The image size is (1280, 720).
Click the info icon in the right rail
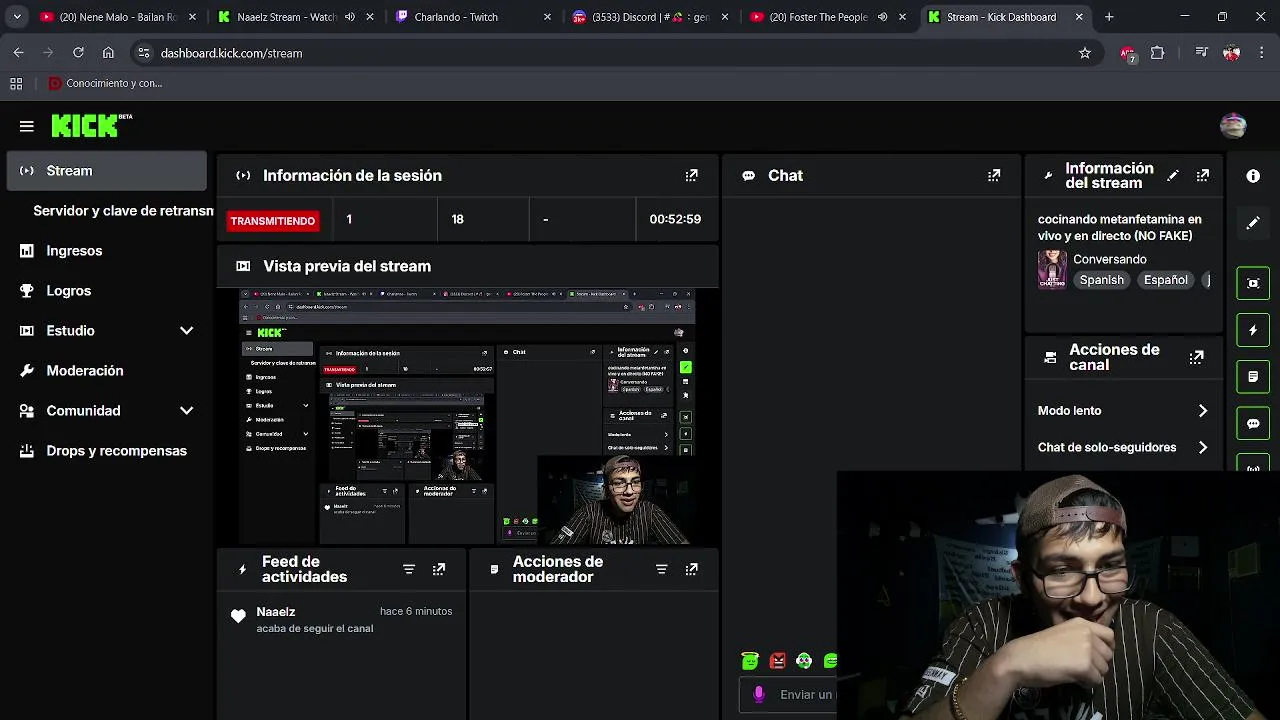click(1253, 175)
